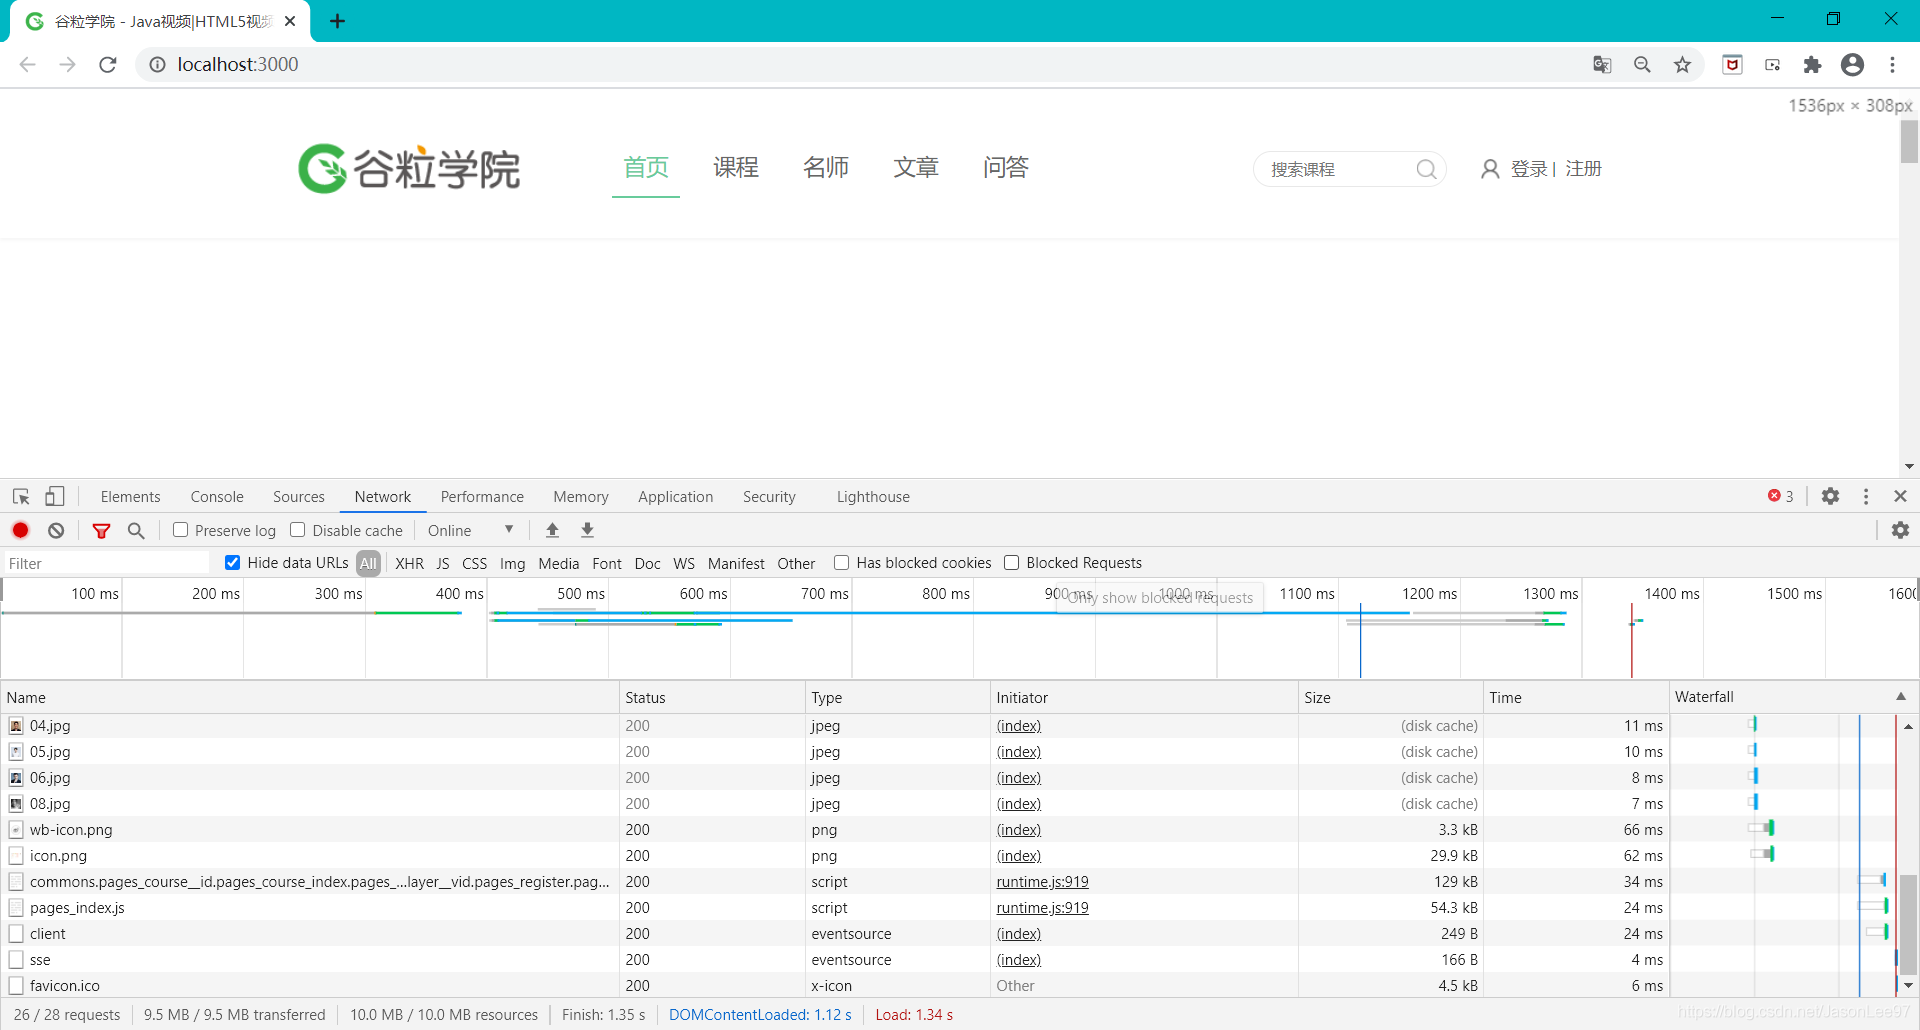
Task: Sort by the Size column header
Action: click(1390, 697)
